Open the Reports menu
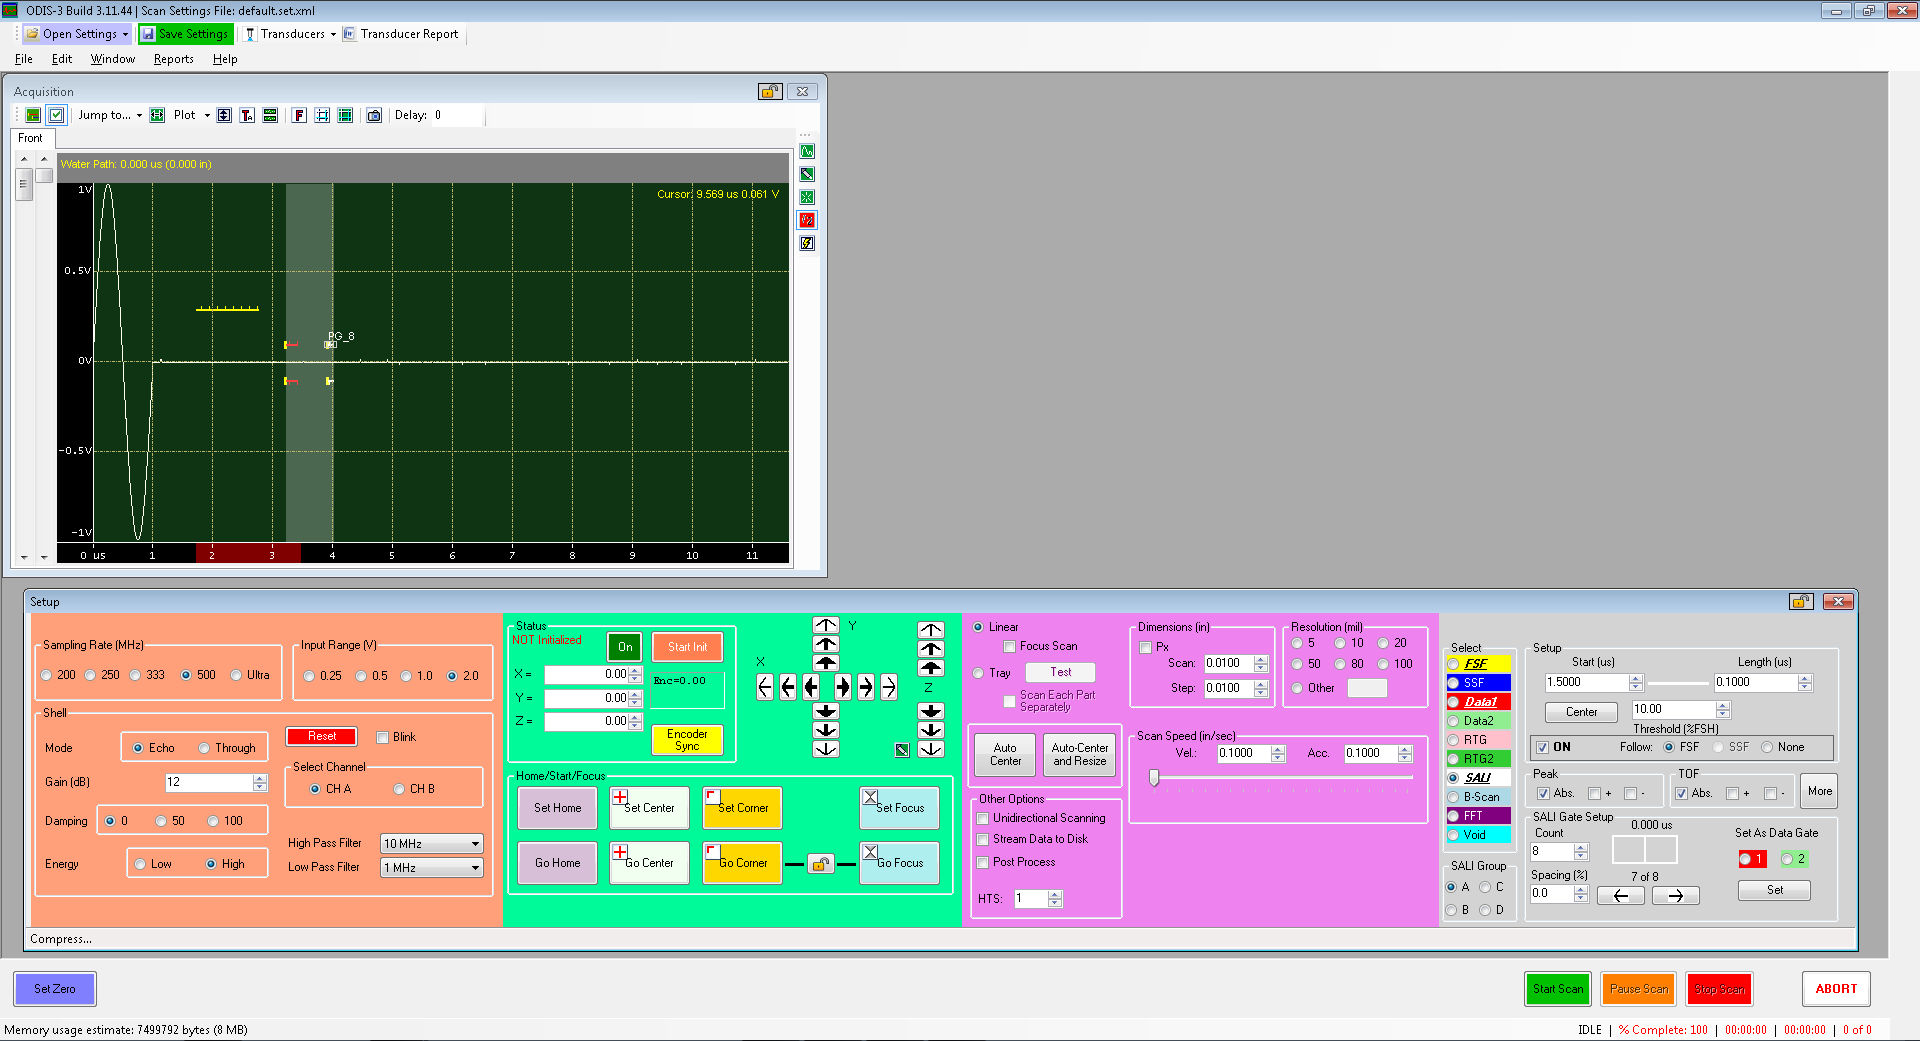This screenshot has width=1920, height=1041. tap(173, 59)
